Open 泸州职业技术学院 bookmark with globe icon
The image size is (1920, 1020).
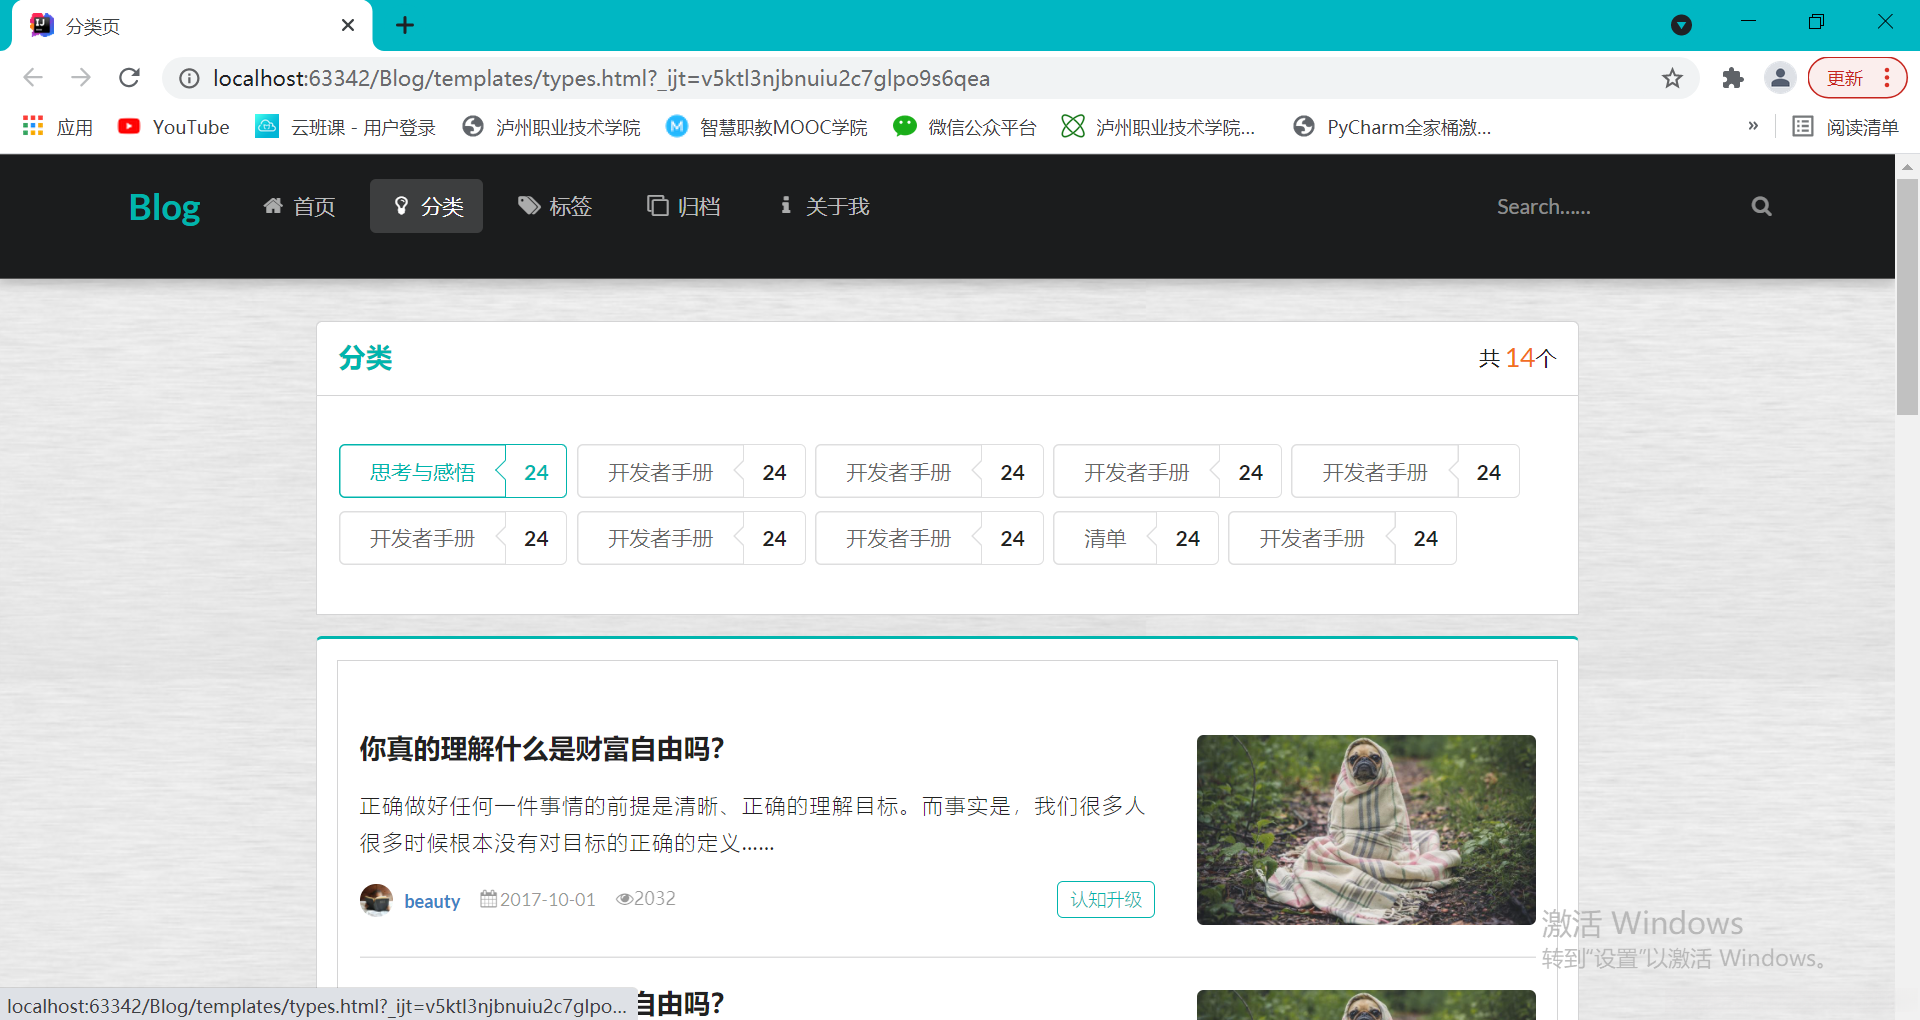(x=551, y=127)
